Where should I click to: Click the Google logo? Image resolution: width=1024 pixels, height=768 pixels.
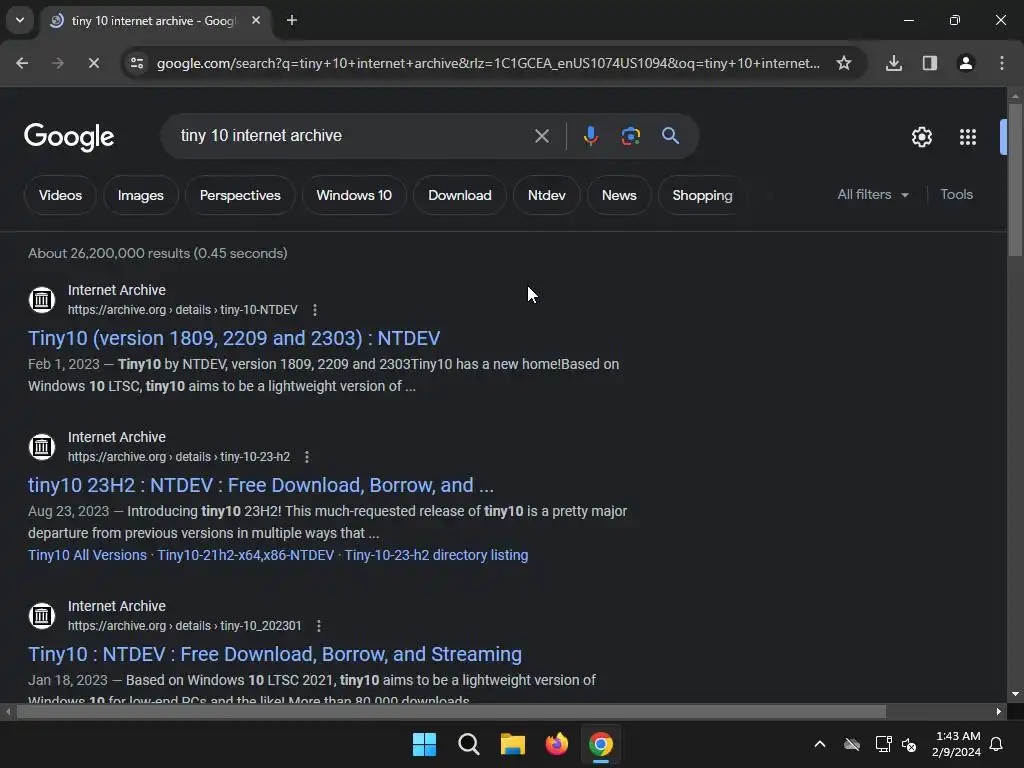(x=69, y=136)
